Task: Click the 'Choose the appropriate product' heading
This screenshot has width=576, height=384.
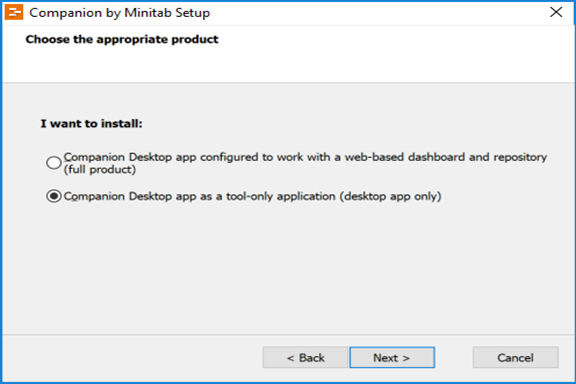Action: (122, 39)
